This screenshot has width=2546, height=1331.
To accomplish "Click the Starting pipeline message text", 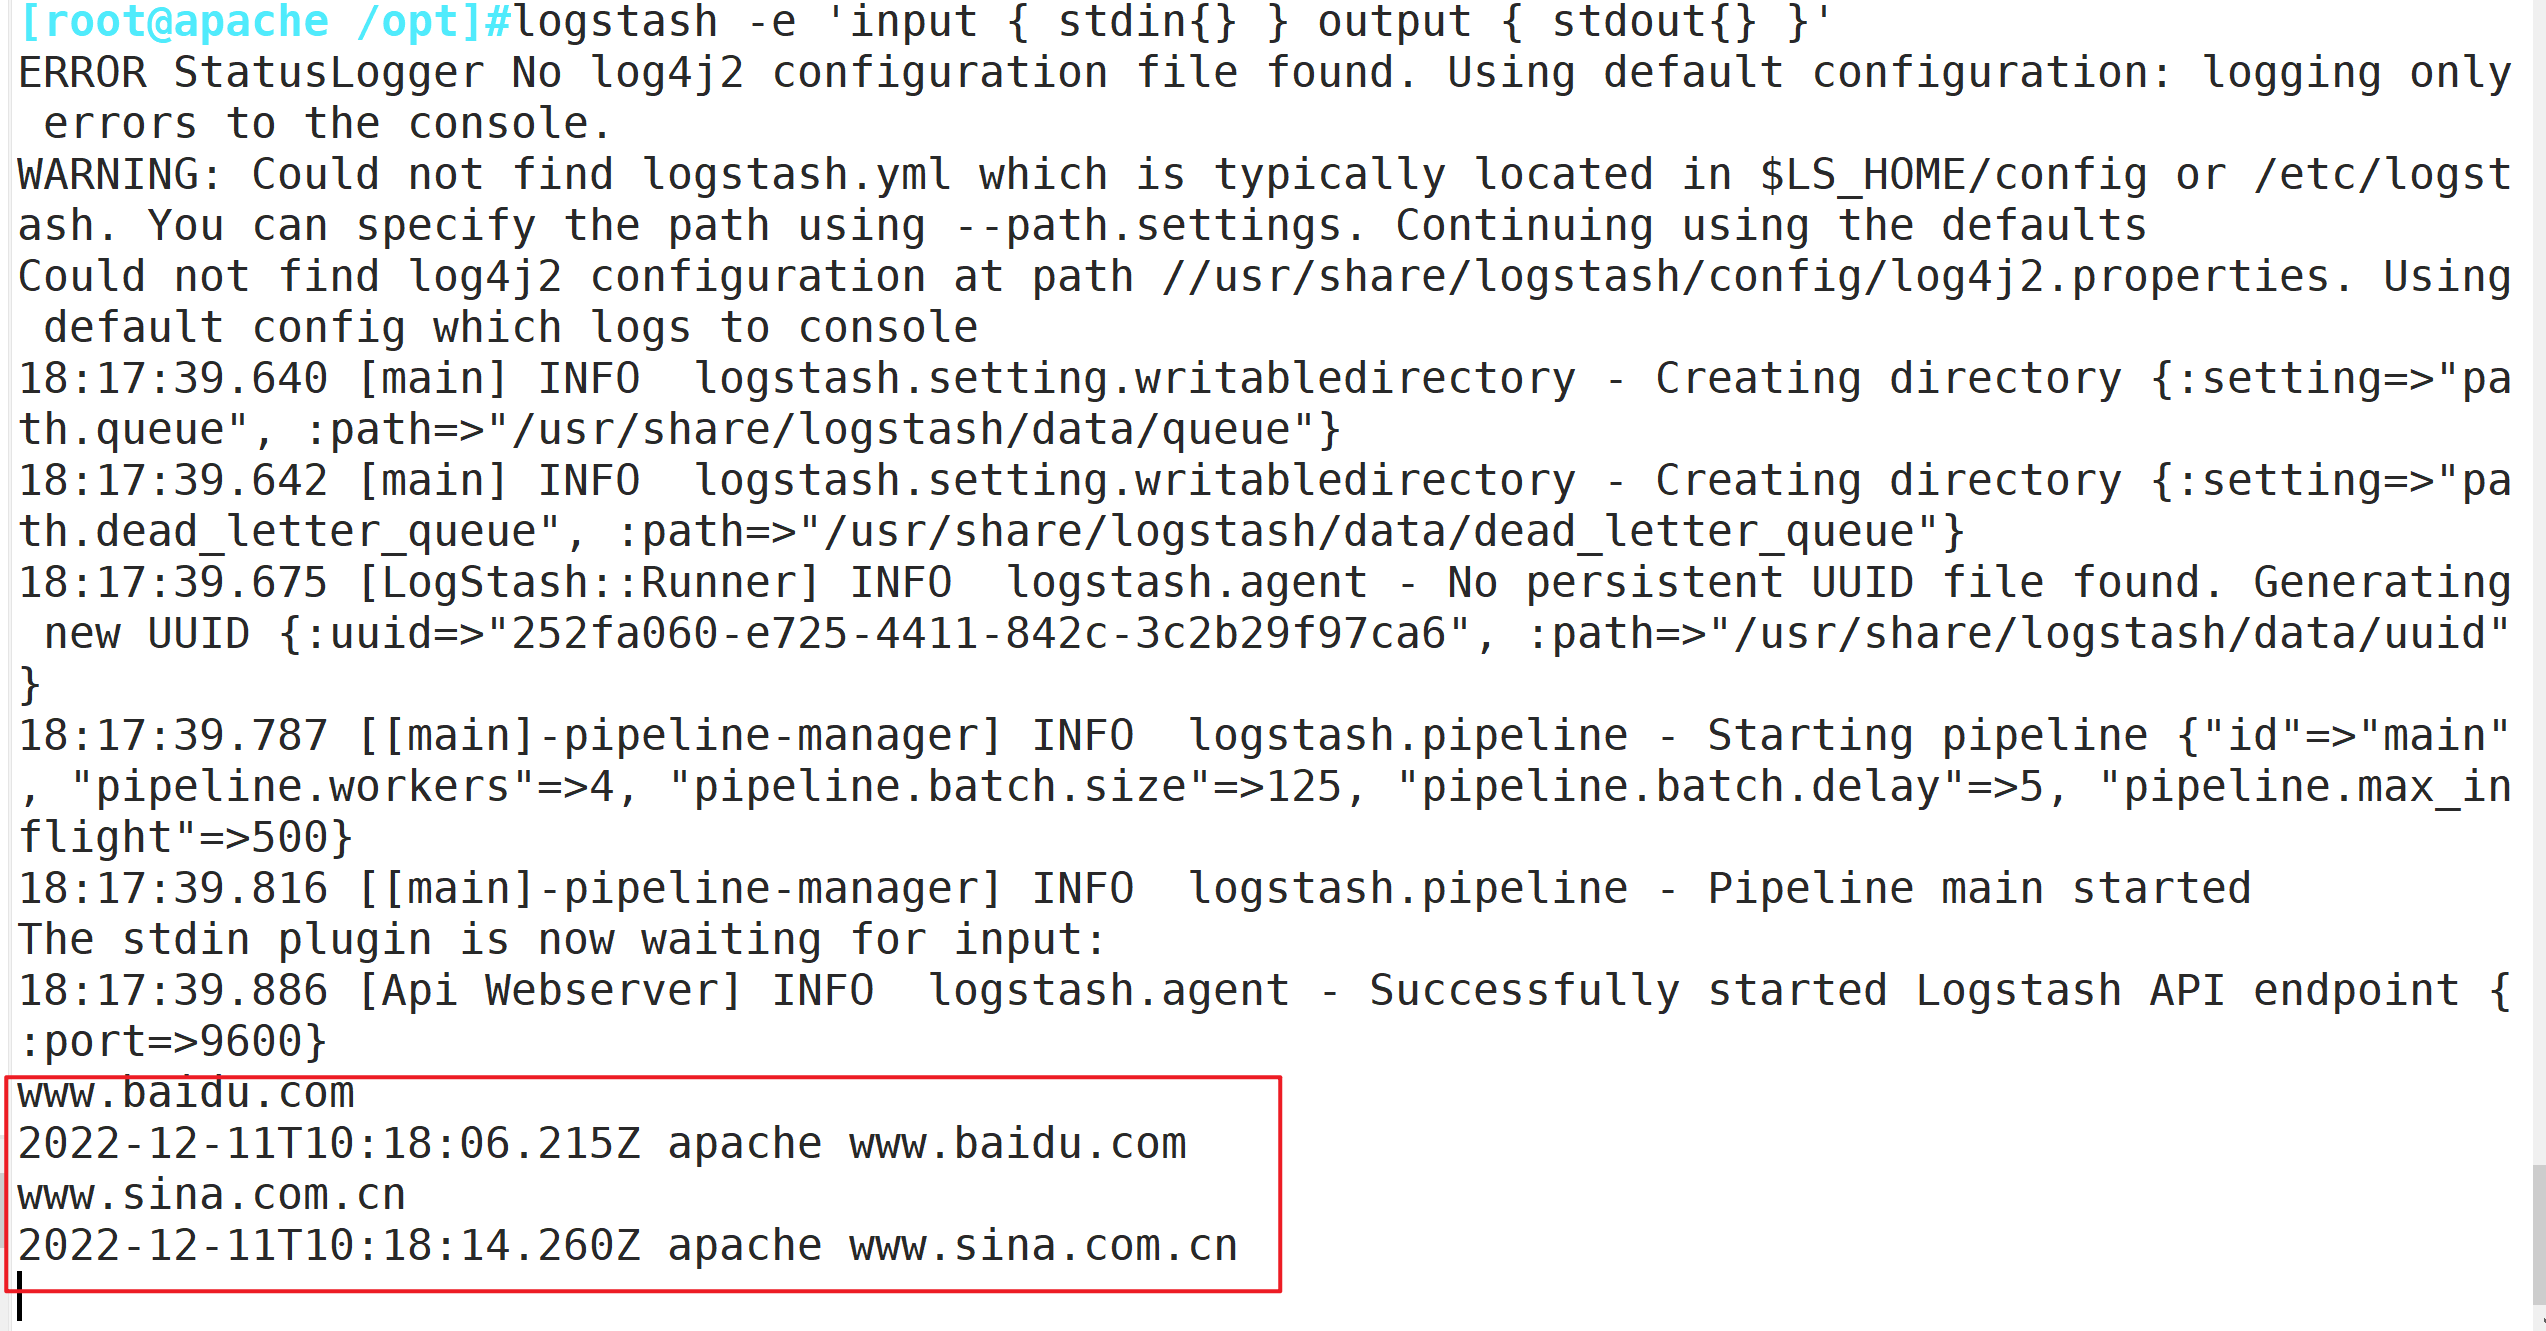I will 1927,736.
